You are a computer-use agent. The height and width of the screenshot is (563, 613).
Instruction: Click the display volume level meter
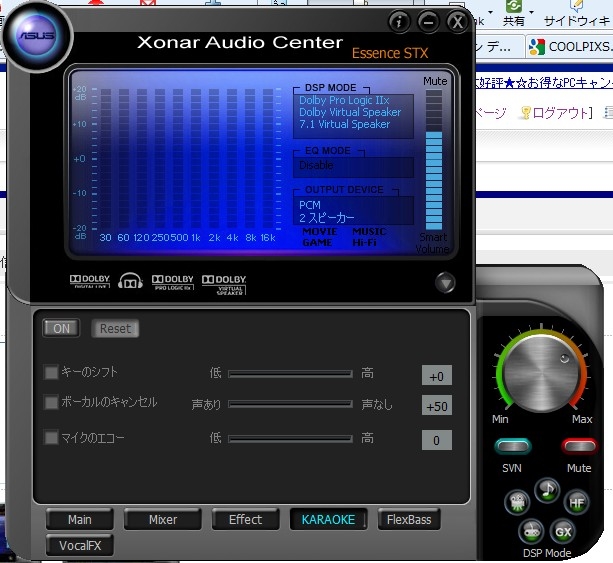(x=434, y=160)
